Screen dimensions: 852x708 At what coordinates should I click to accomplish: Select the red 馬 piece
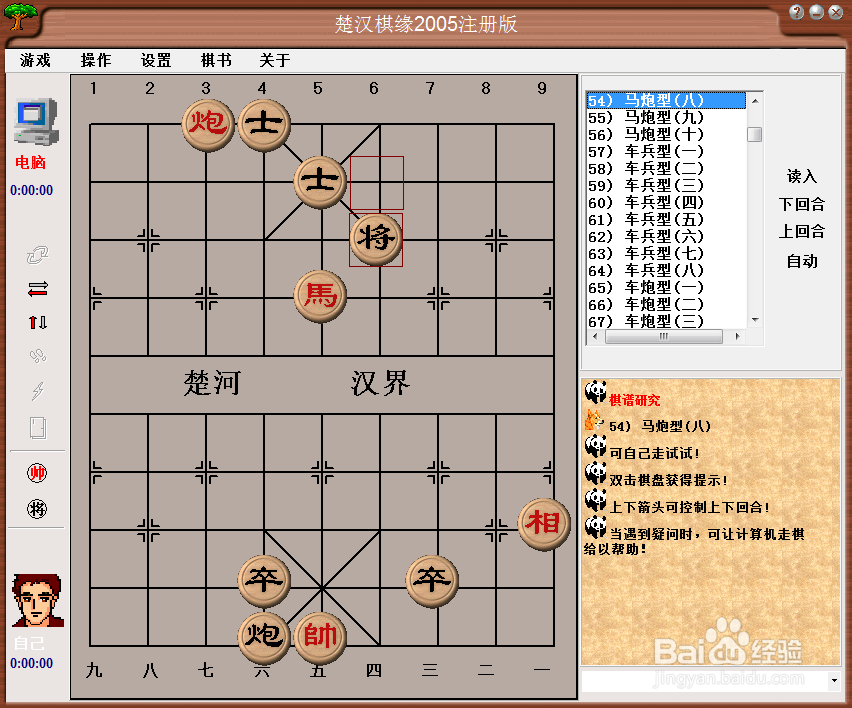pyautogui.click(x=320, y=297)
